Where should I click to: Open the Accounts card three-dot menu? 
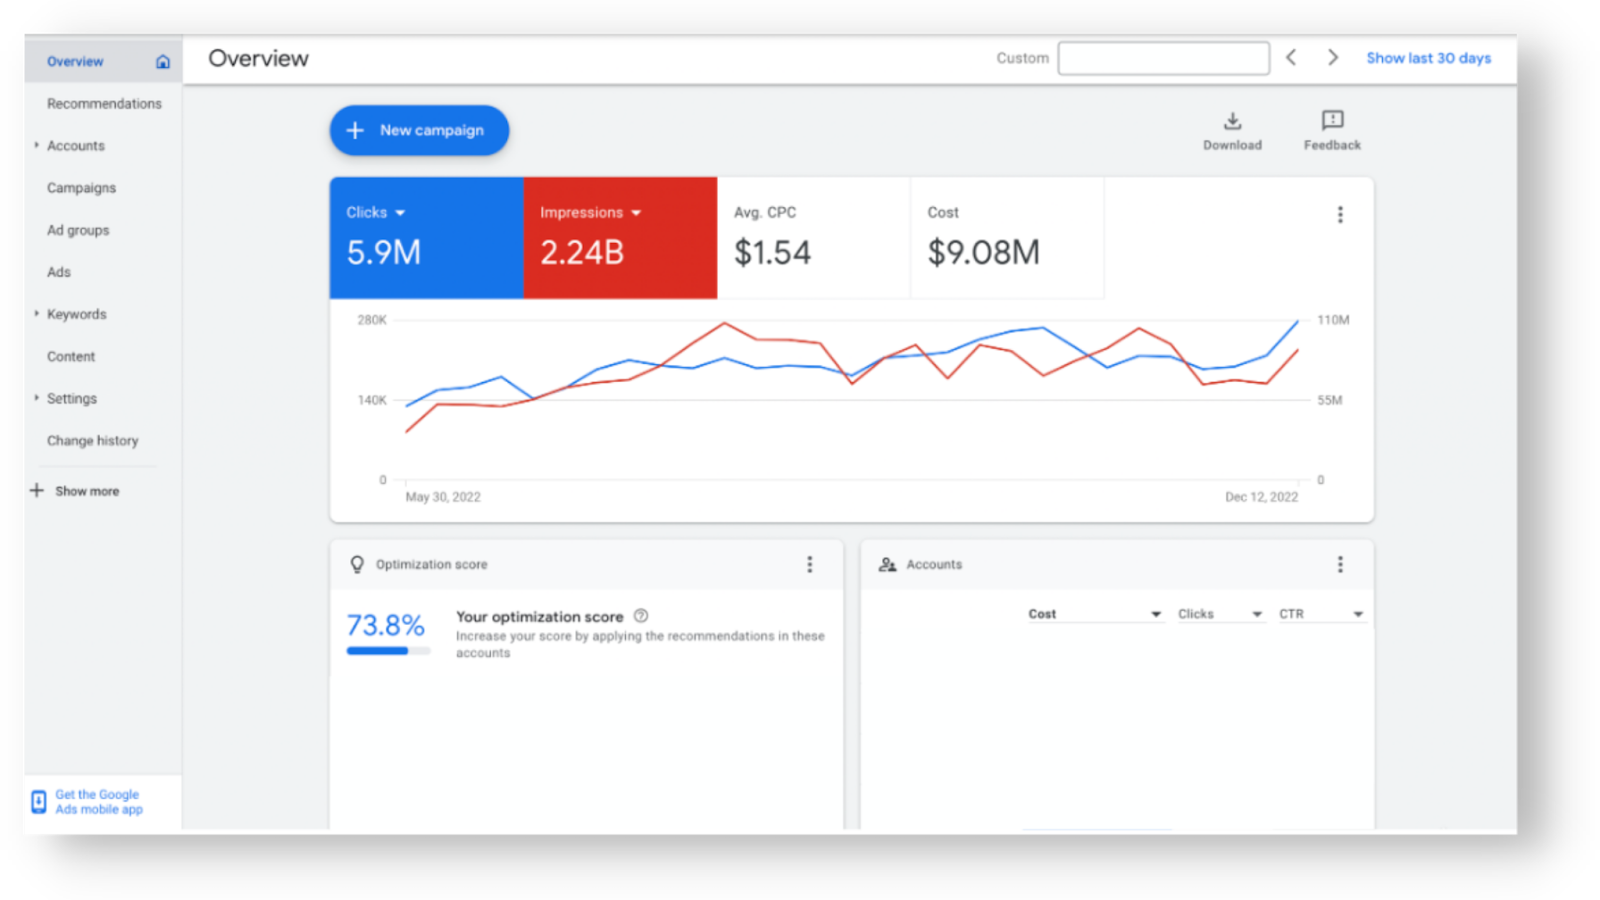point(1340,565)
